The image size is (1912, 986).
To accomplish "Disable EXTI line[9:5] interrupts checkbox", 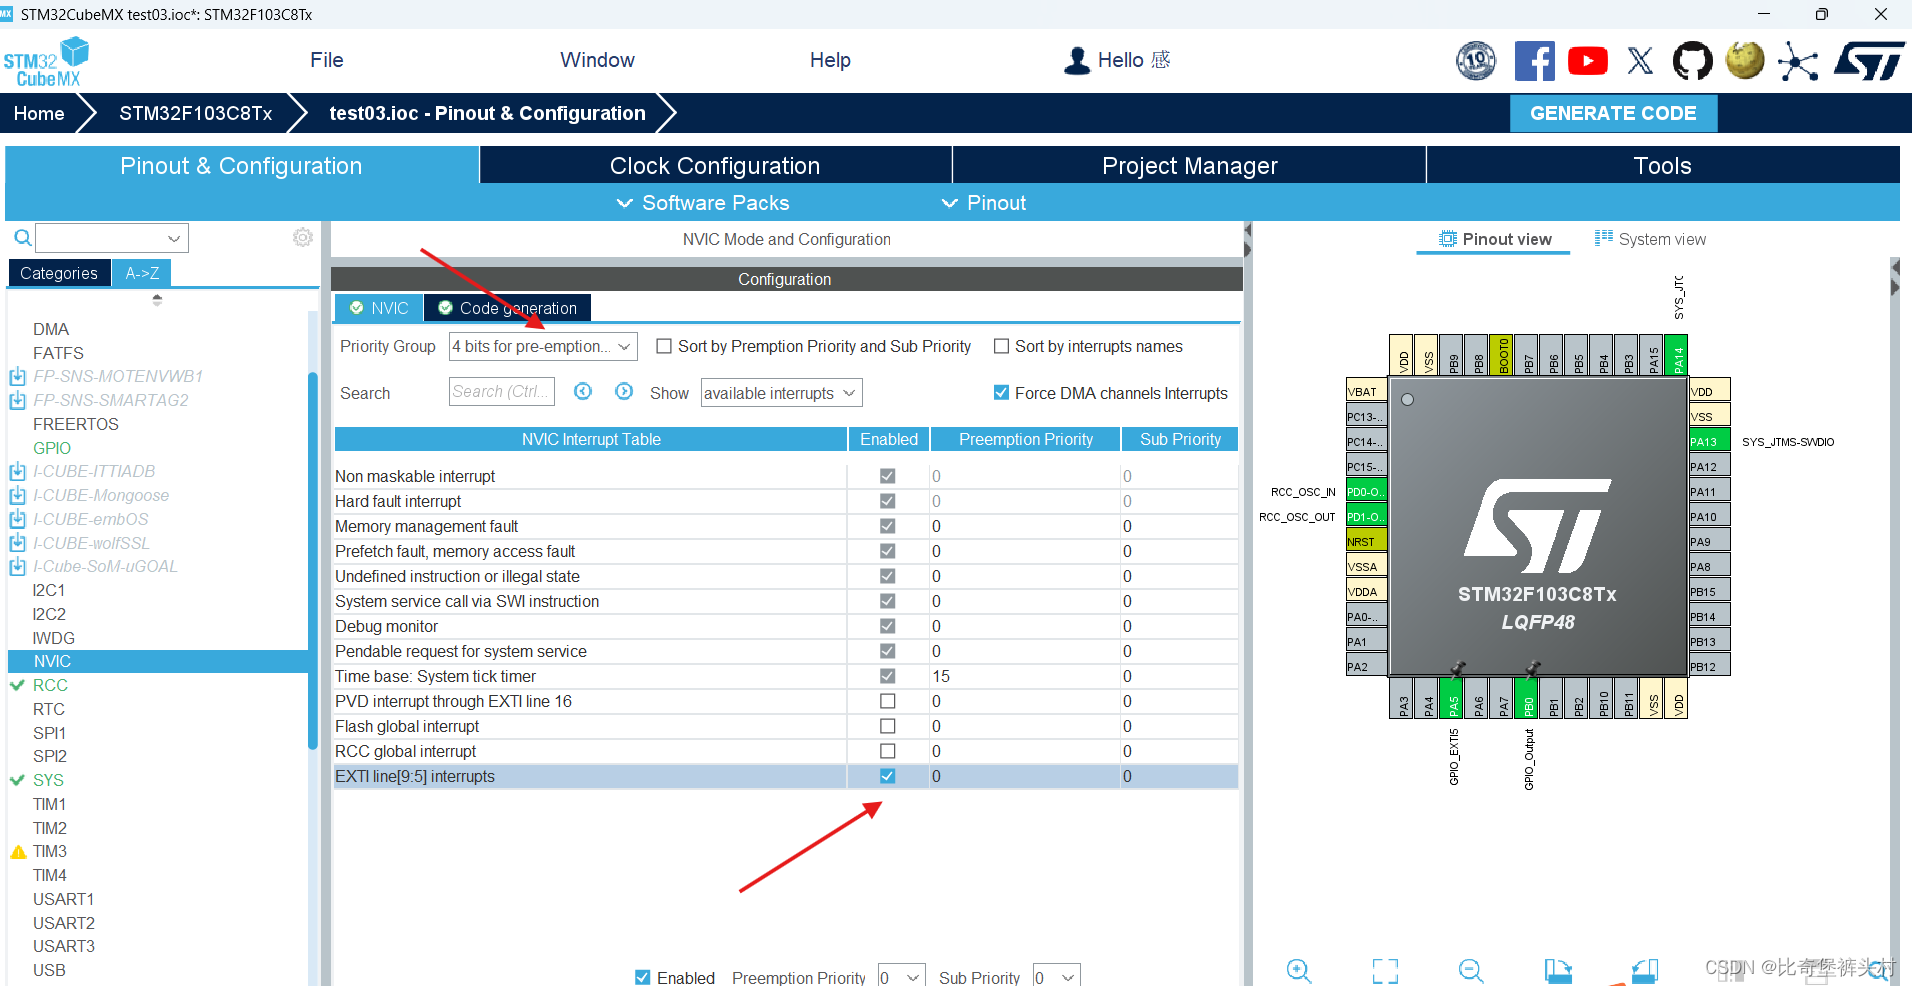I will click(x=887, y=776).
